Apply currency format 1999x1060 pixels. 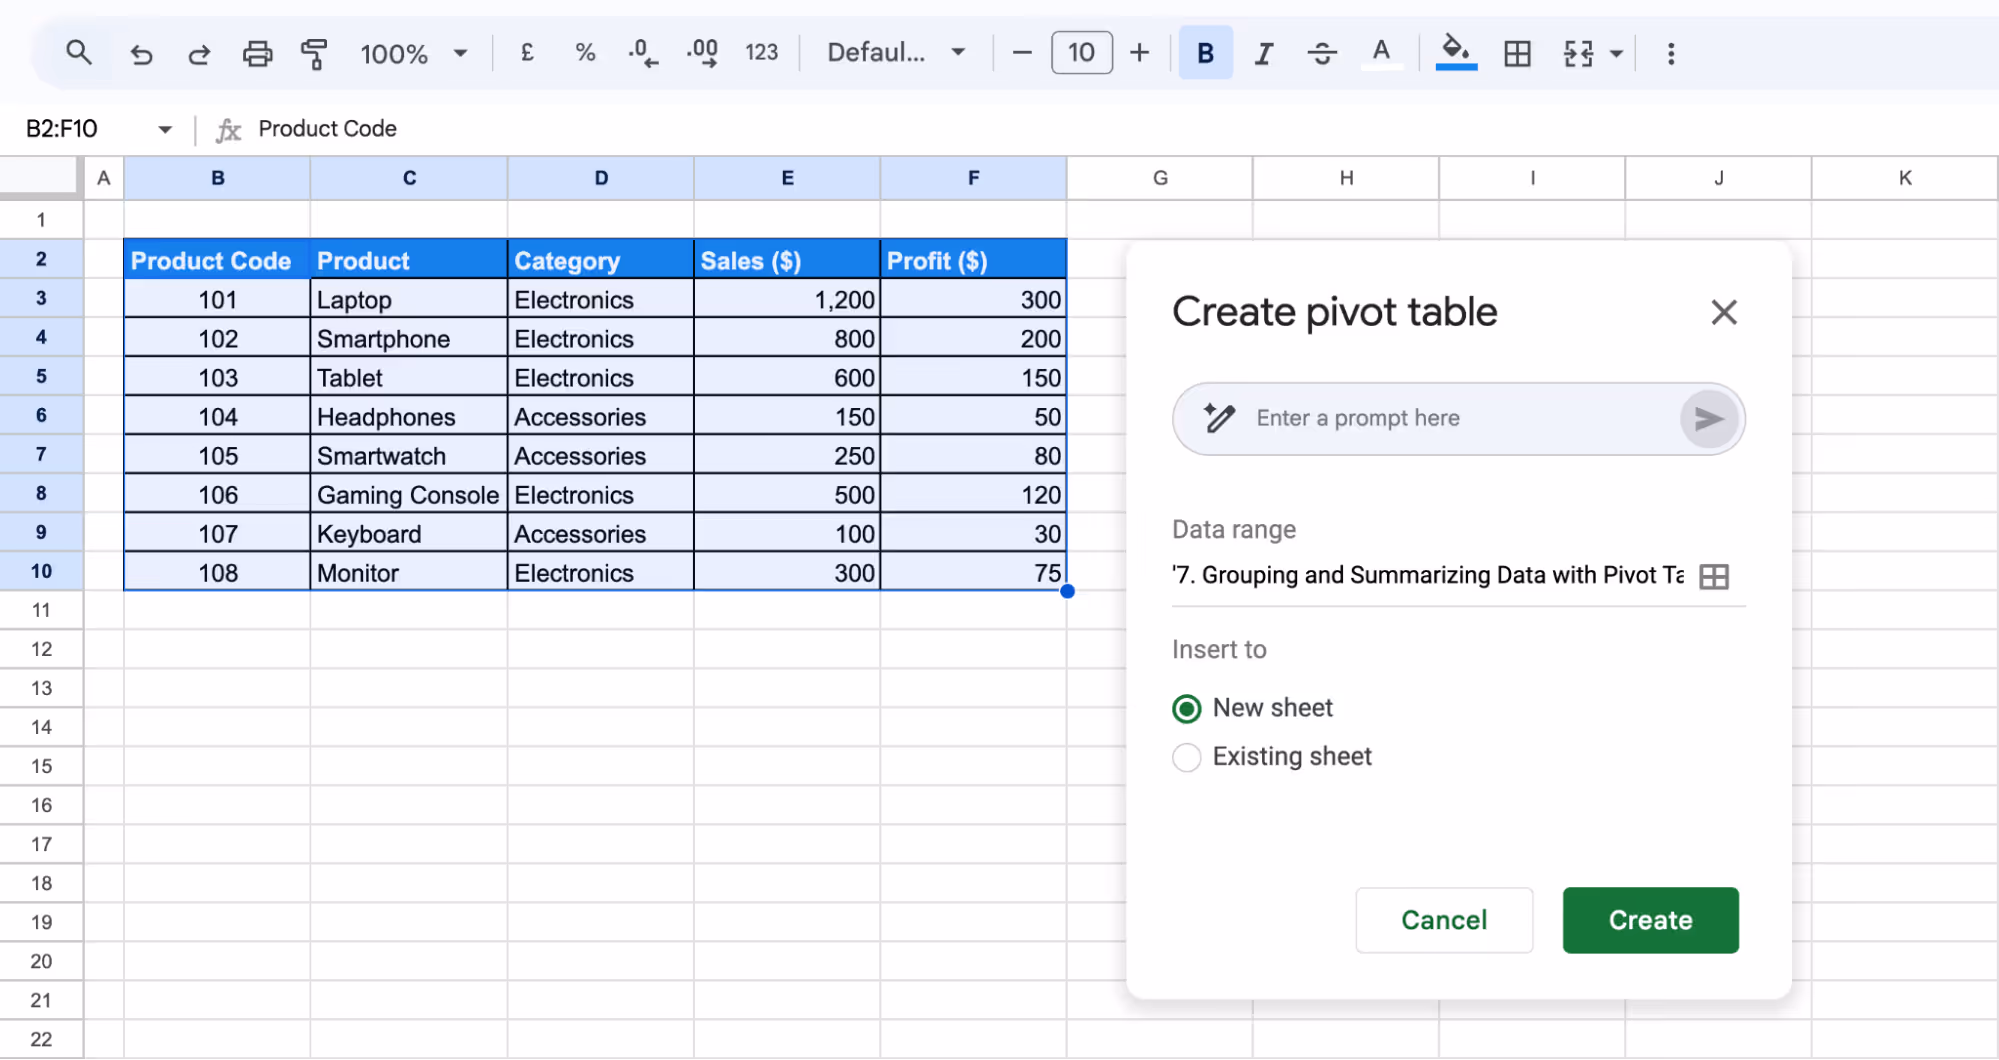coord(527,53)
